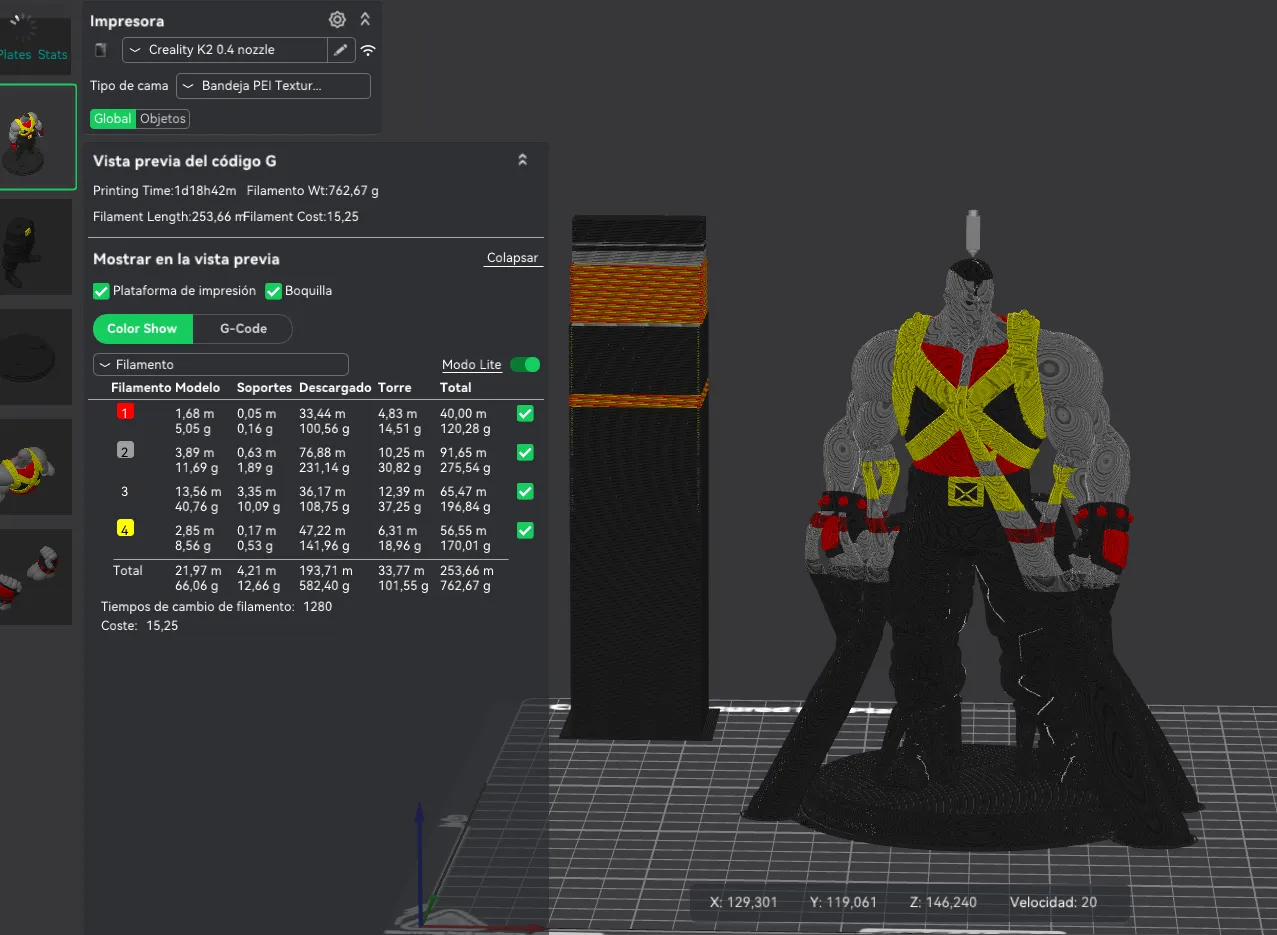The height and width of the screenshot is (935, 1277).
Task: Click the red filament 1 swatch
Action: click(x=125, y=411)
